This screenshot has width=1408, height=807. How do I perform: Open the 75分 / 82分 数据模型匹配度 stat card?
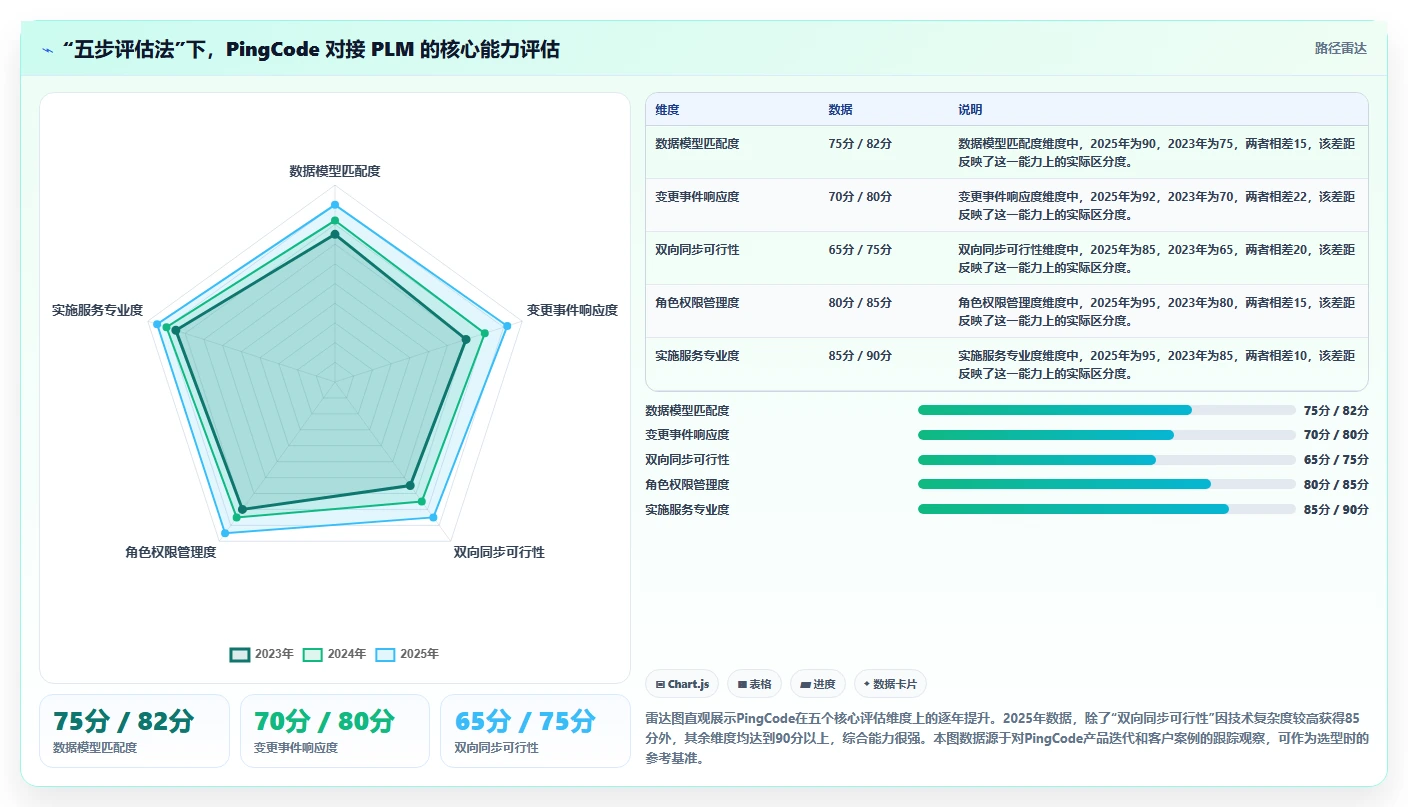[x=134, y=731]
